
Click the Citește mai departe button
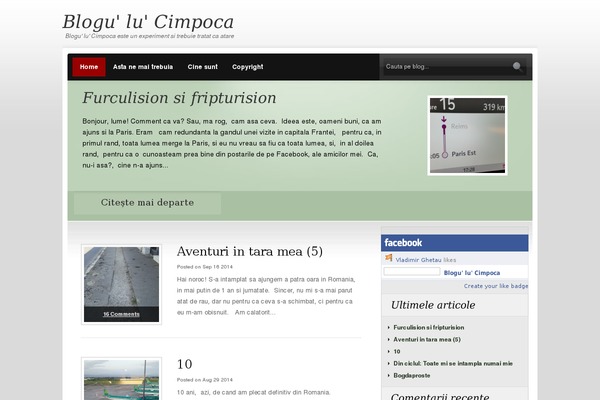coord(147,203)
